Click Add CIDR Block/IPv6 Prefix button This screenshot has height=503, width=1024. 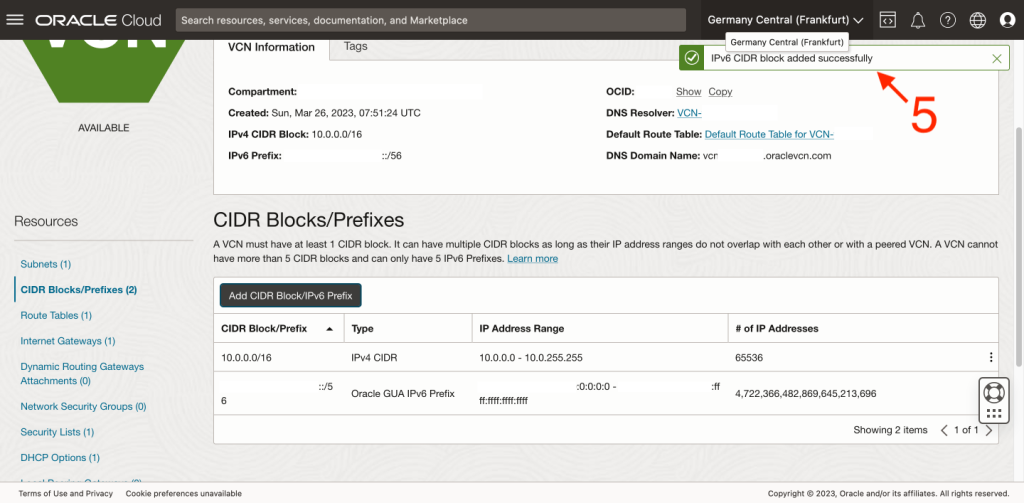click(291, 295)
